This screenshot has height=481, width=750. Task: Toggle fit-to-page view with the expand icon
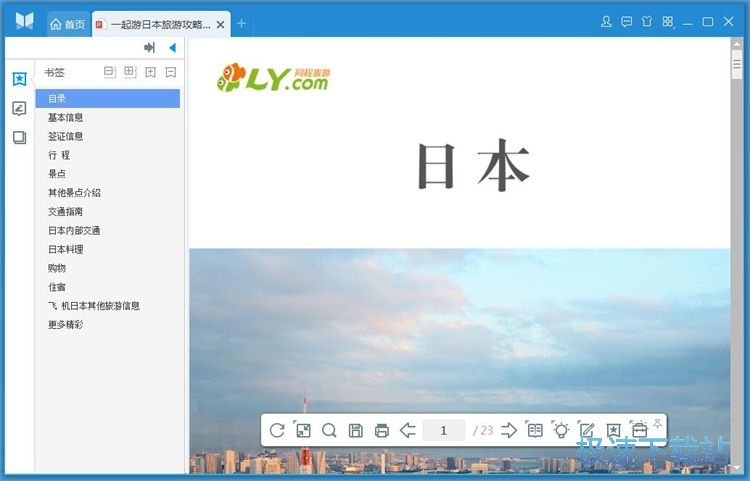tap(303, 430)
